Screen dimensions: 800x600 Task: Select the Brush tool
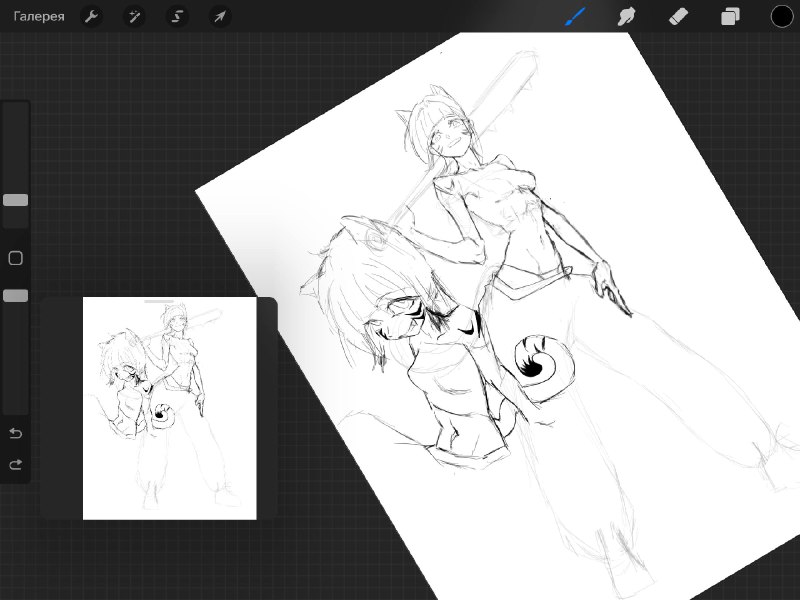click(576, 16)
